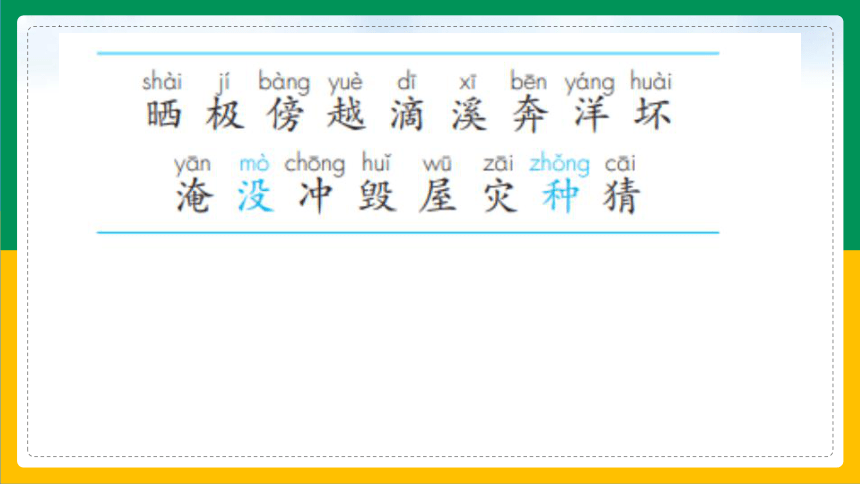Click the character 傍
This screenshot has width=860, height=484.
click(285, 115)
